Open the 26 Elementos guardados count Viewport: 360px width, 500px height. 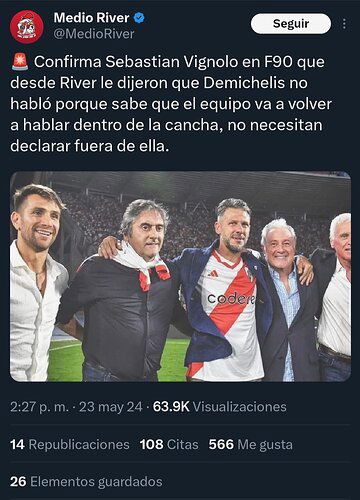[86, 481]
